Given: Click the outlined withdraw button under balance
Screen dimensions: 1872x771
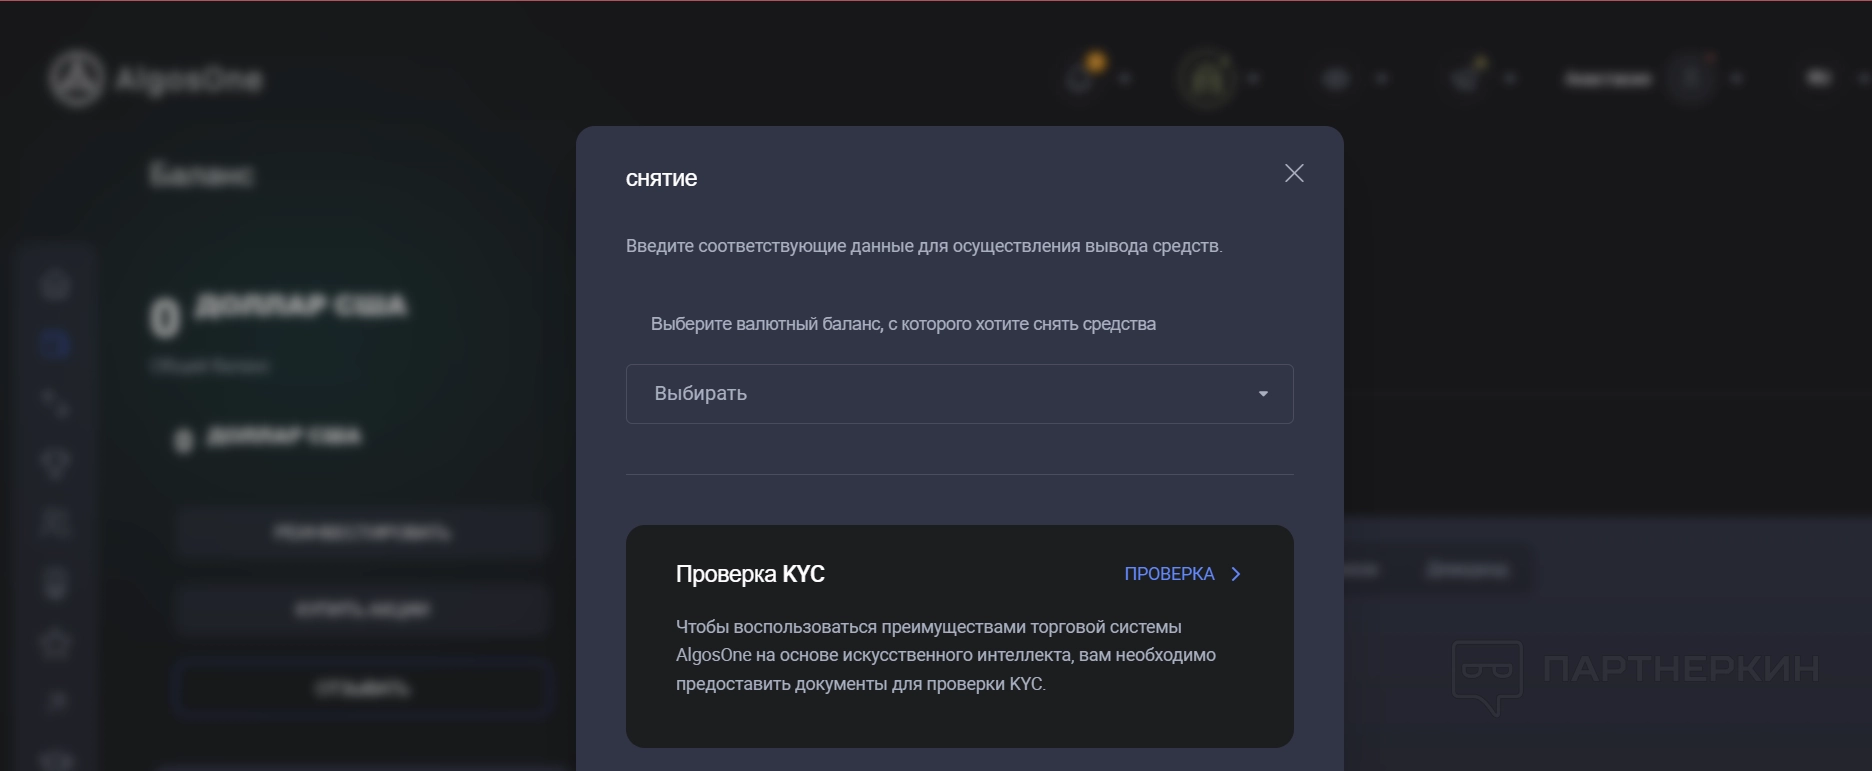Looking at the screenshot, I should point(362,688).
